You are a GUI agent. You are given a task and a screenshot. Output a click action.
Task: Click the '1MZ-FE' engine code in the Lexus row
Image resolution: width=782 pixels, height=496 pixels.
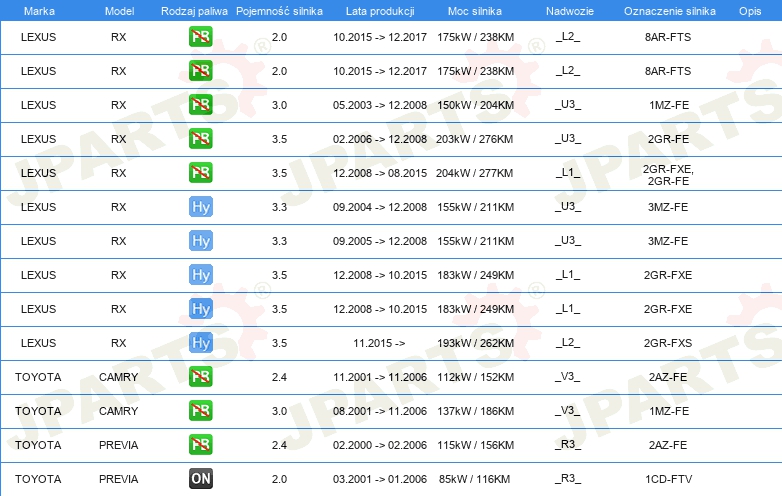(x=669, y=105)
